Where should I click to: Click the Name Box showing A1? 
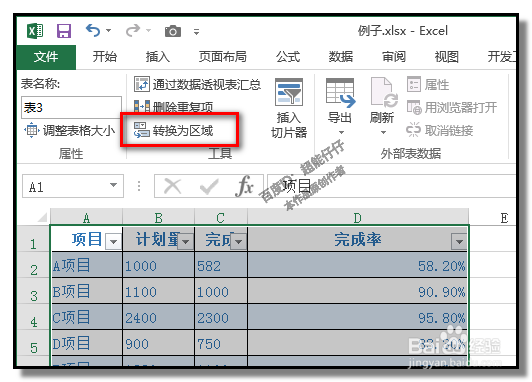point(64,186)
